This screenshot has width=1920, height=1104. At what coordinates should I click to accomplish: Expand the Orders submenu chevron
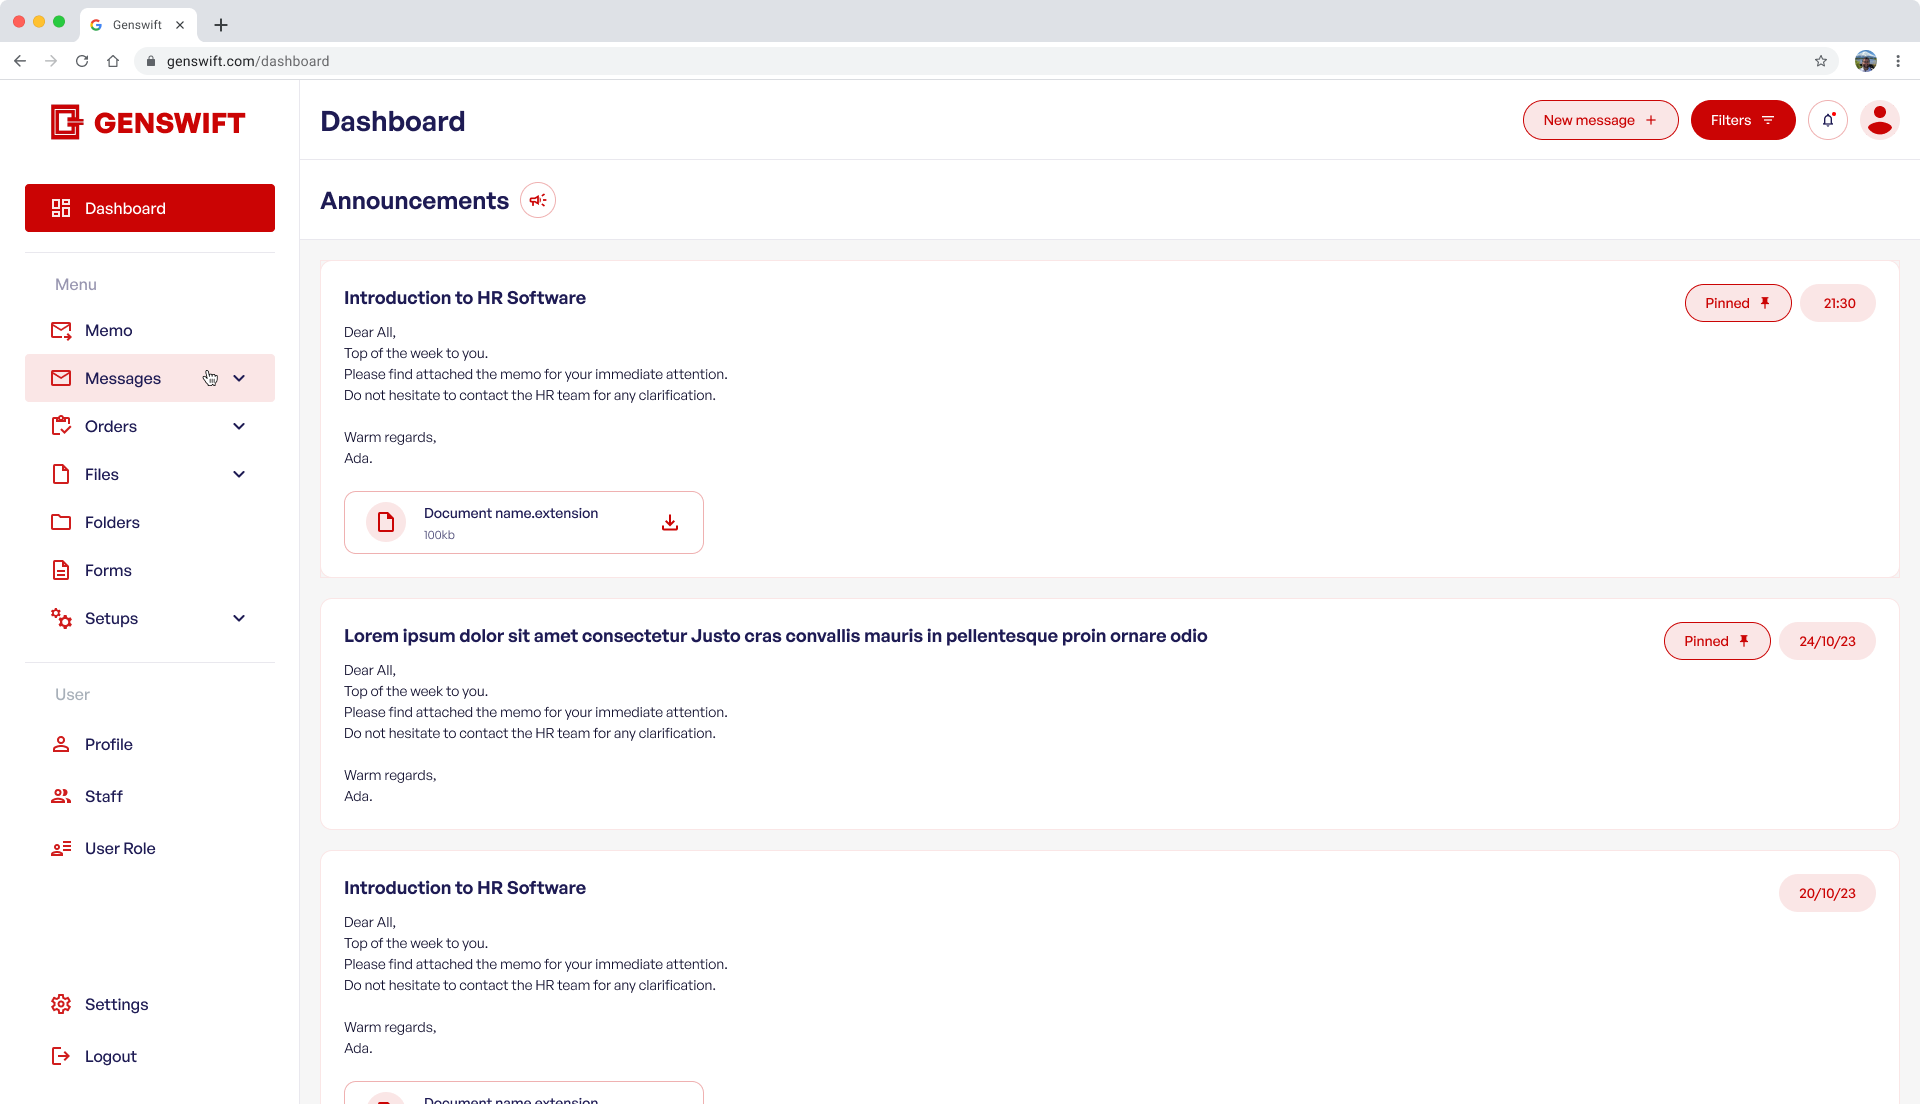point(239,426)
